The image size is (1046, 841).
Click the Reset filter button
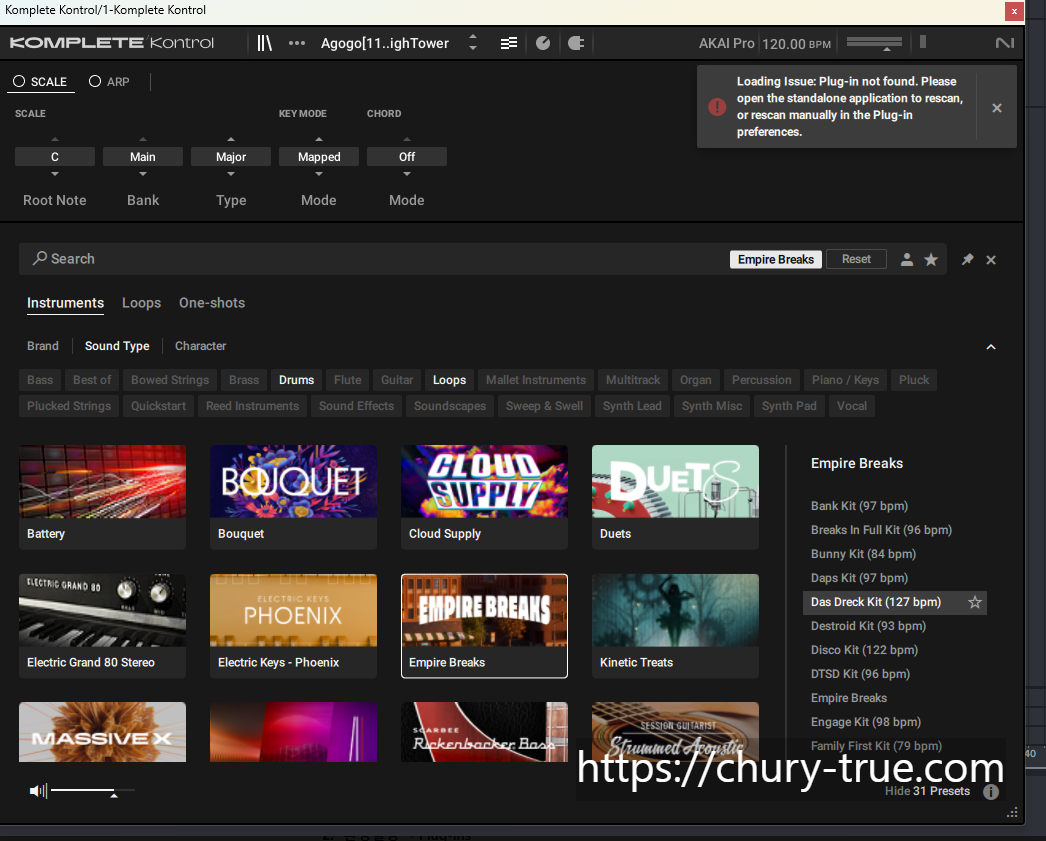pos(856,259)
